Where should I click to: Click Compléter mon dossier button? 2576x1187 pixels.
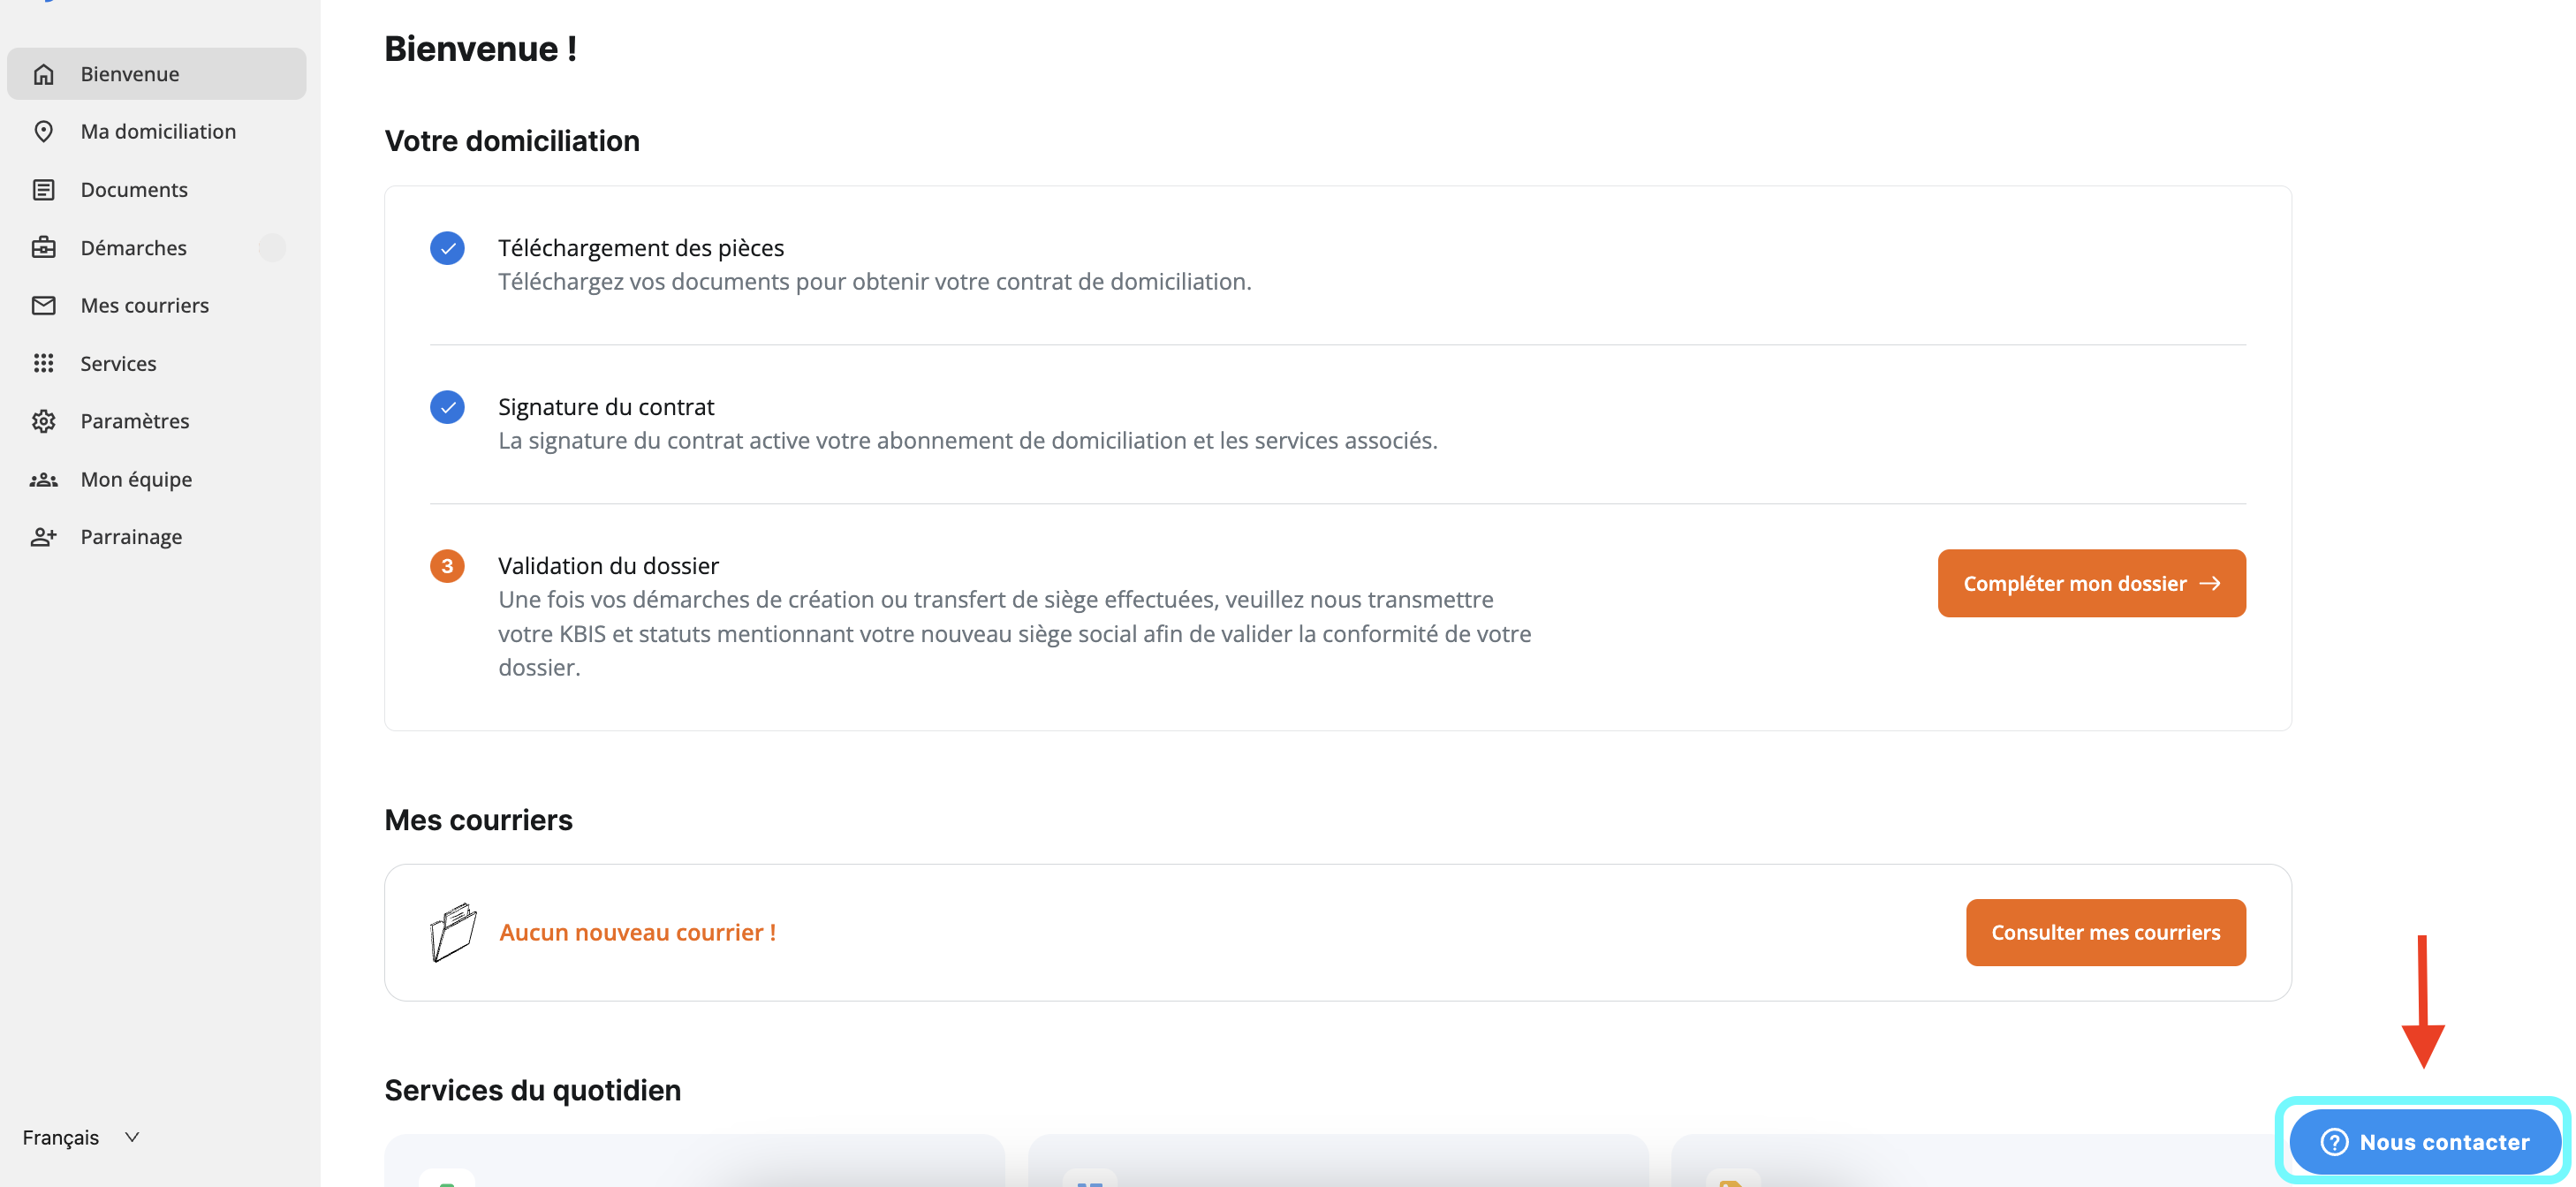coord(2091,583)
